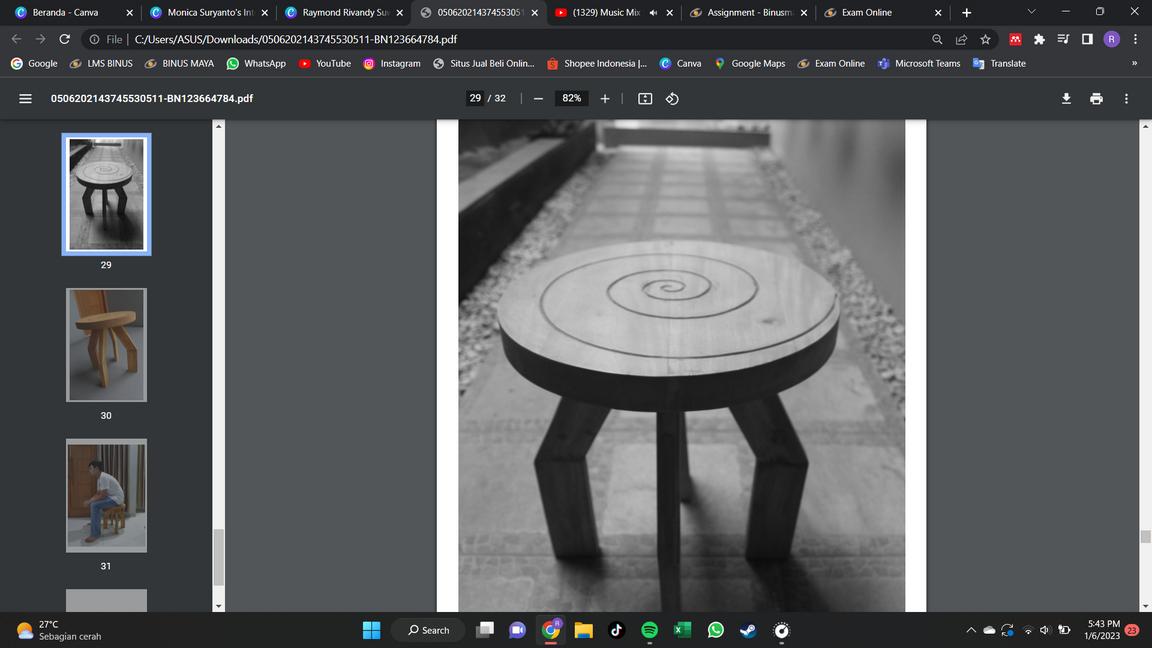The image size is (1152, 648).
Task: Open Chrome's three-dot menu
Action: pyautogui.click(x=1135, y=39)
